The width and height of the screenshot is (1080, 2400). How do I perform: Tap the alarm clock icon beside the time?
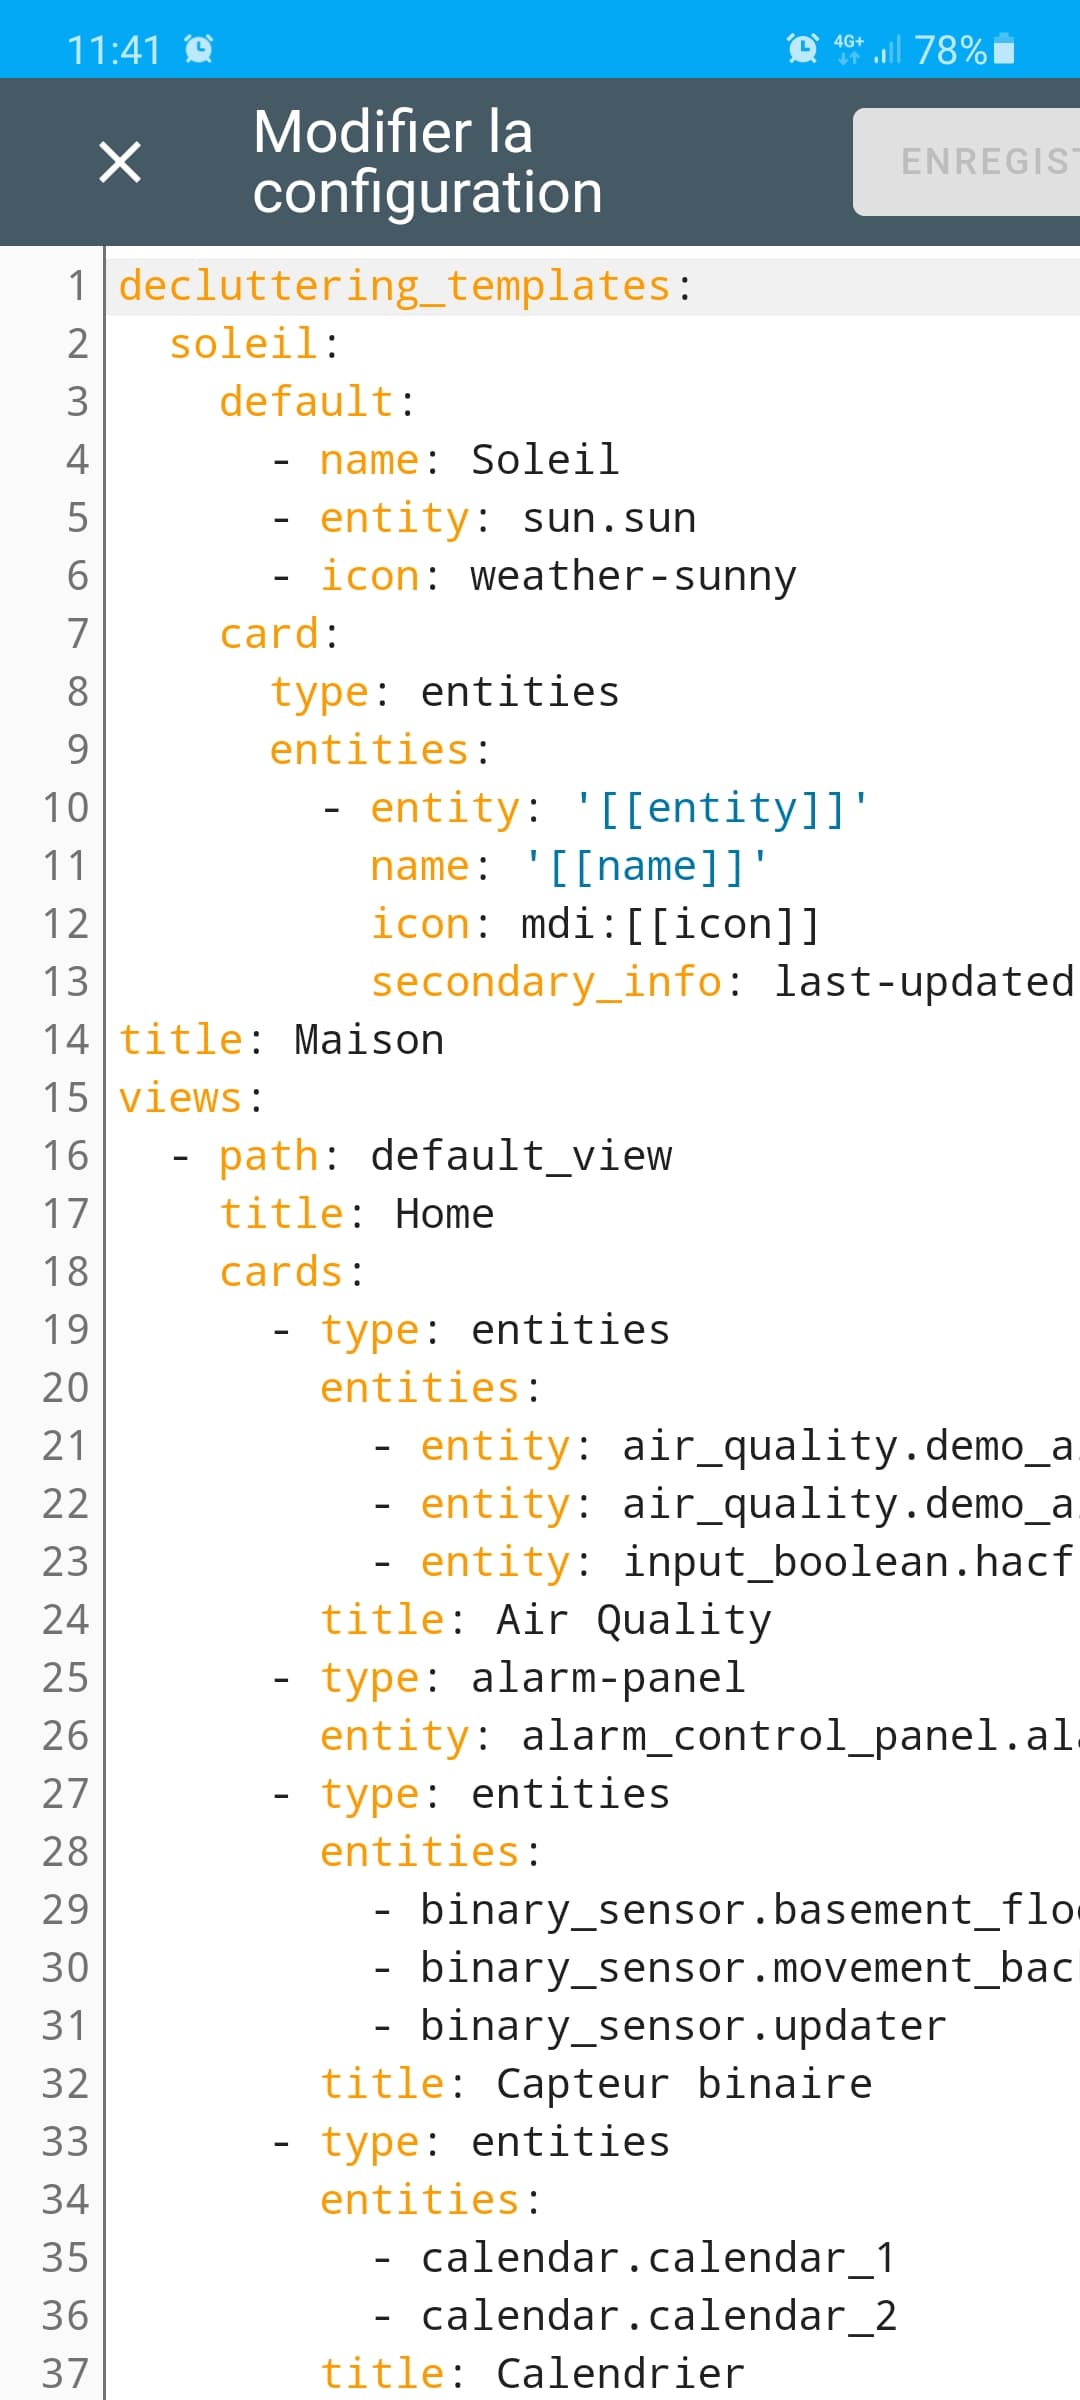(x=199, y=49)
